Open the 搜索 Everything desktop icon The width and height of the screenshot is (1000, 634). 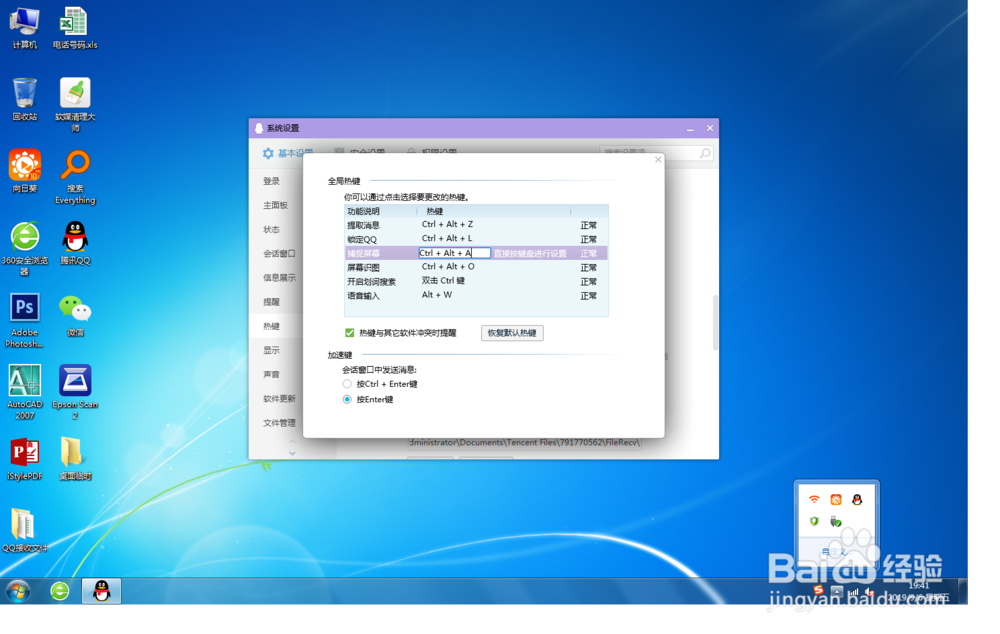click(75, 177)
